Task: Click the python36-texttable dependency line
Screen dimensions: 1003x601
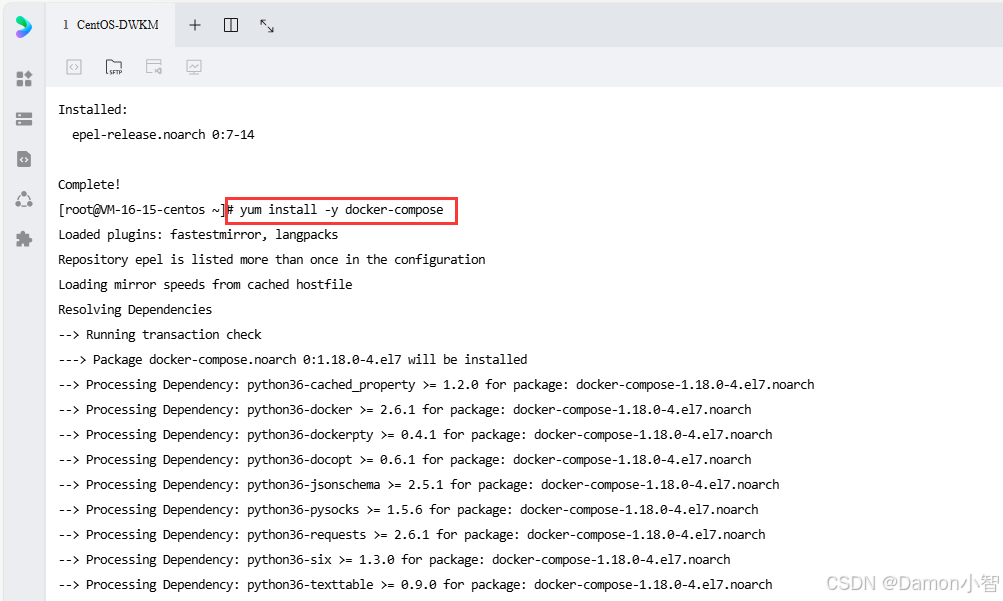Action: pyautogui.click(x=415, y=584)
